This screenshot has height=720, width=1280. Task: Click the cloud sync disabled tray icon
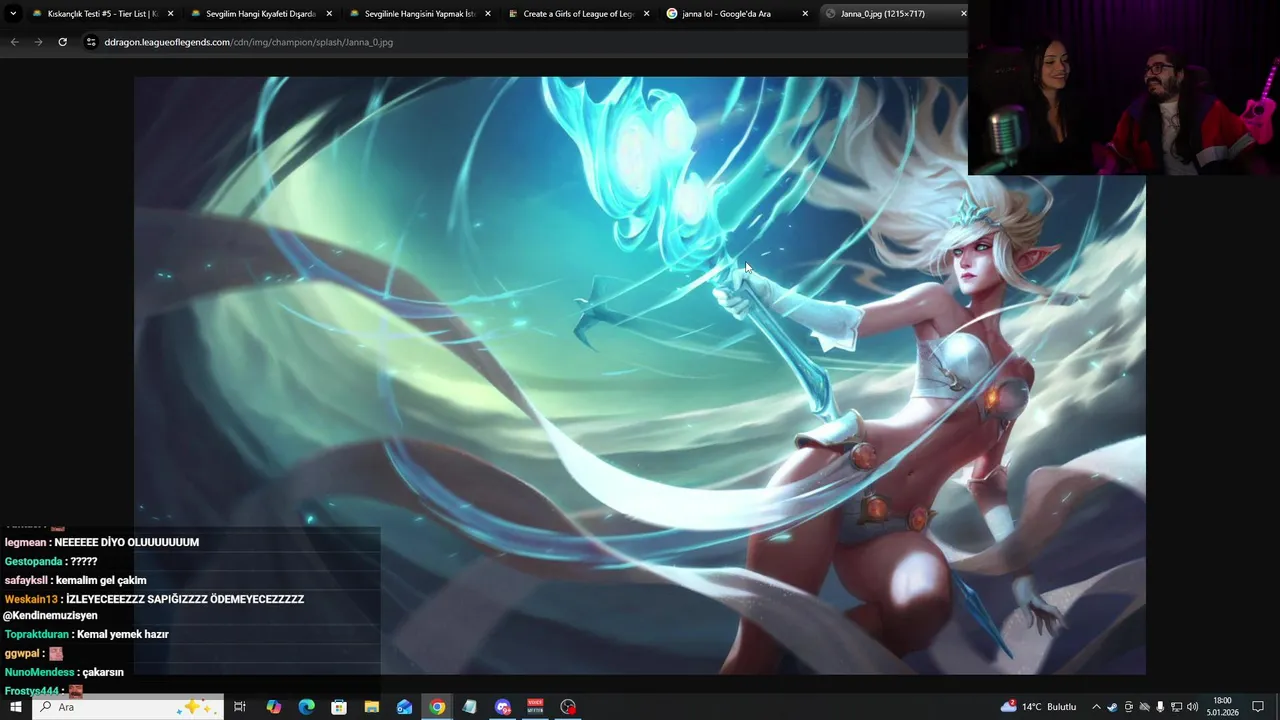[x=1144, y=707]
